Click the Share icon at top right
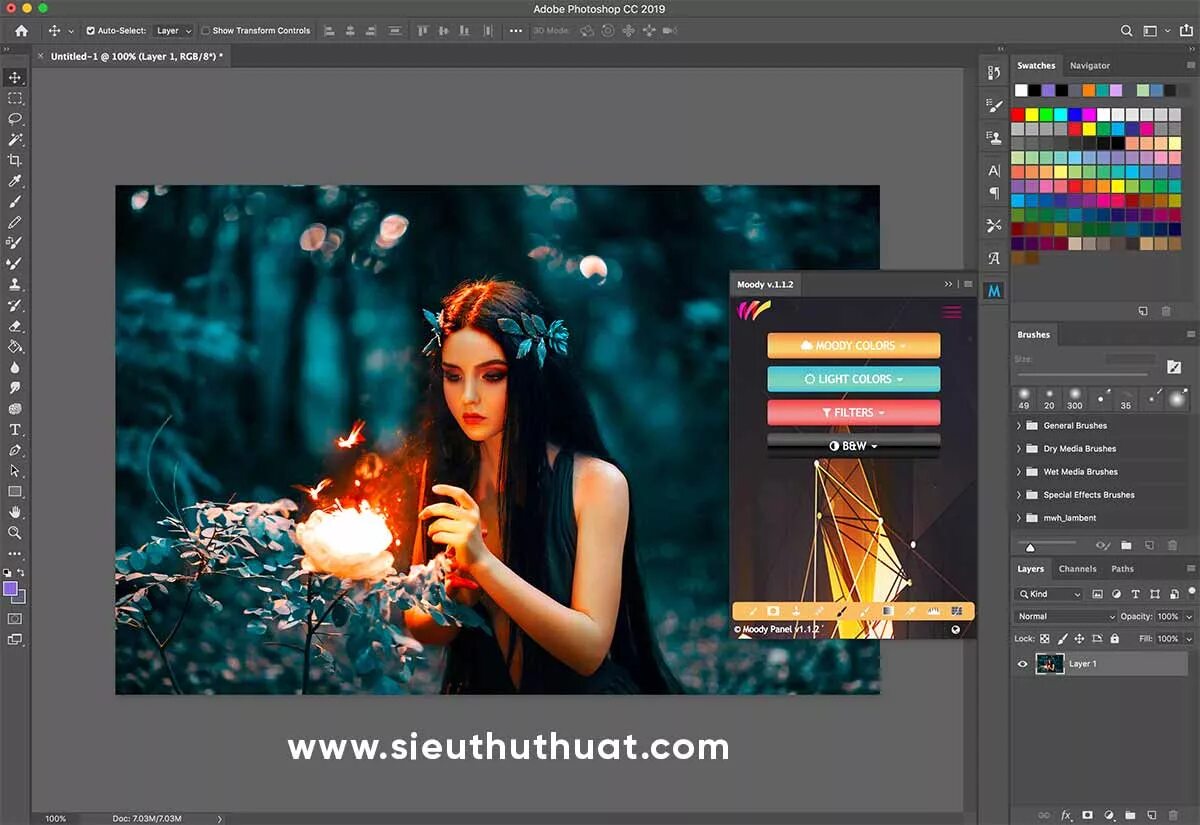This screenshot has width=1200, height=825. [x=1186, y=31]
